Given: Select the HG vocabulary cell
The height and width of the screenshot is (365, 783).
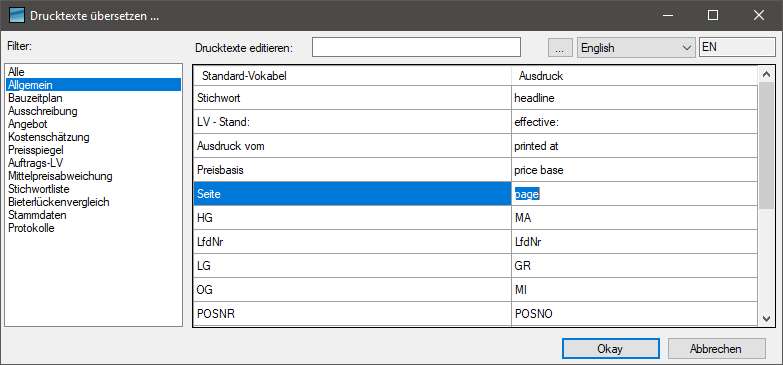Looking at the screenshot, I should coord(353,218).
